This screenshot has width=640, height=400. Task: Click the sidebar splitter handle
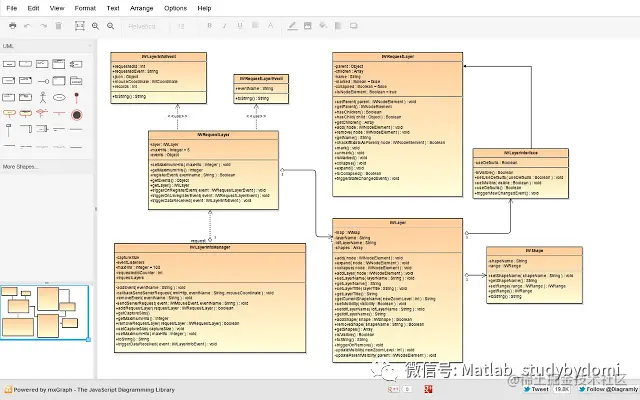pyautogui.click(x=96, y=209)
